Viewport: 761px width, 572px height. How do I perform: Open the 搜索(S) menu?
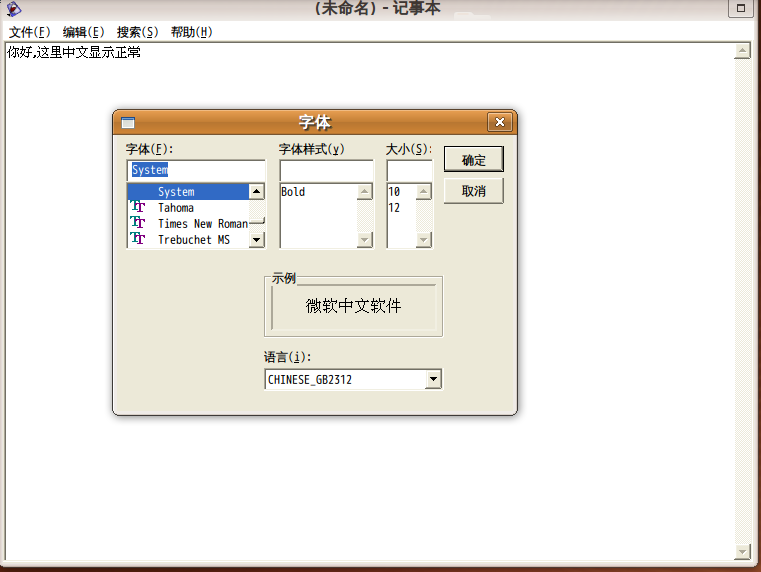click(x=137, y=32)
